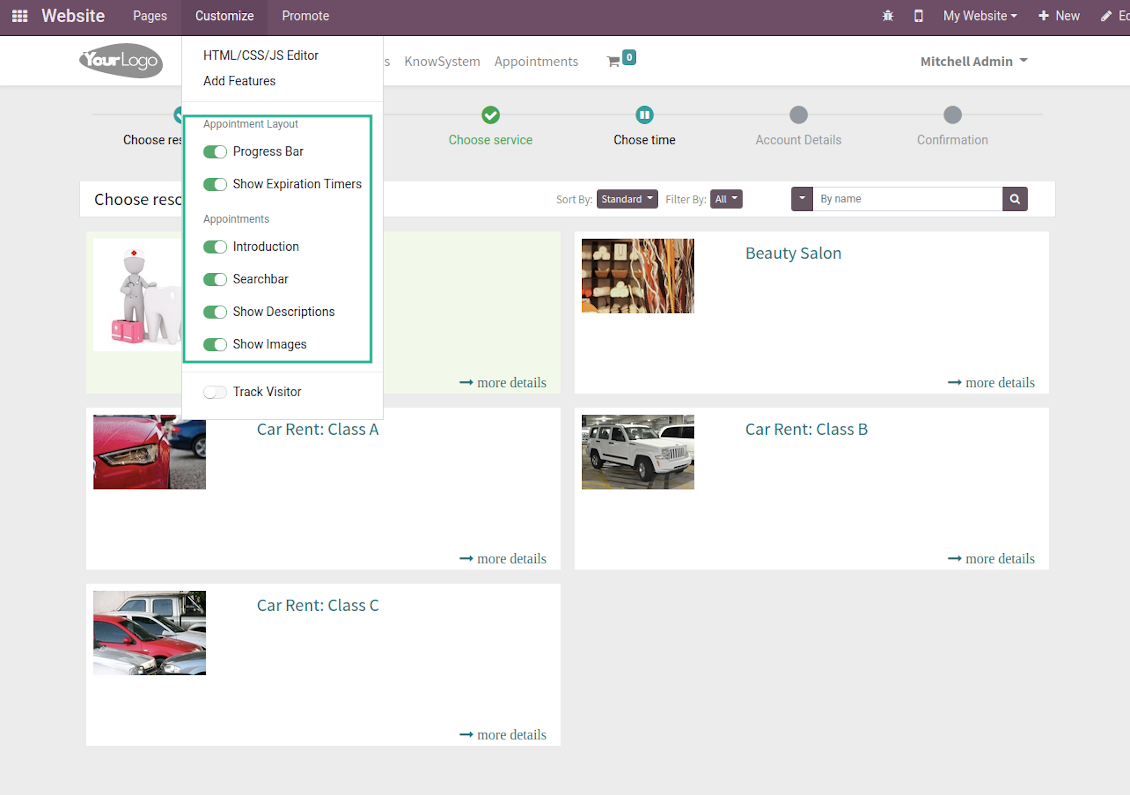Expand the Filter By All dropdown

[x=727, y=199]
